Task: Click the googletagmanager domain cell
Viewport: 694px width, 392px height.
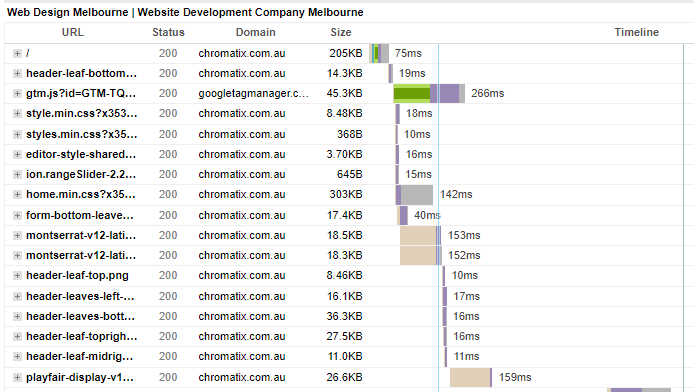Action: (253, 93)
